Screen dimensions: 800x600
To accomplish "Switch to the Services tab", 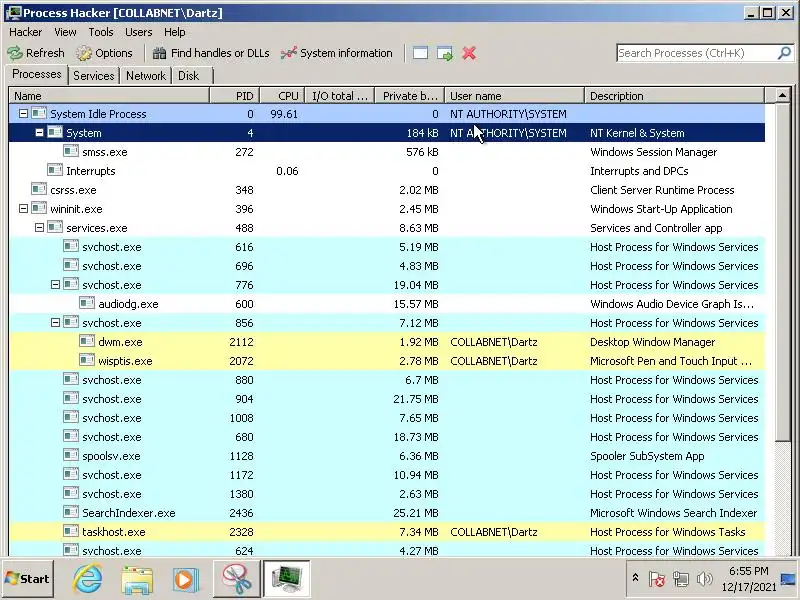I will 93,76.
